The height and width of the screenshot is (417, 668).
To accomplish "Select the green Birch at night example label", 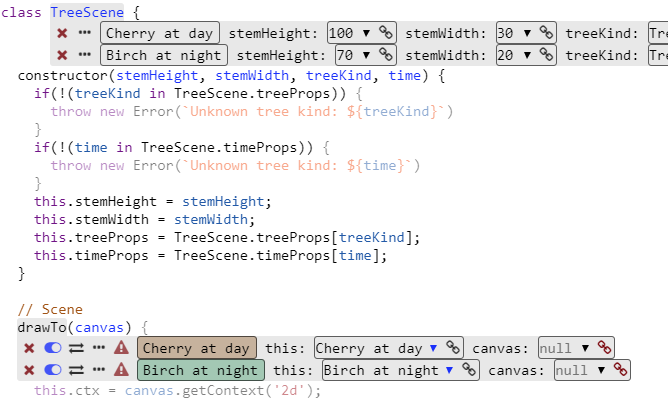I will [200, 370].
